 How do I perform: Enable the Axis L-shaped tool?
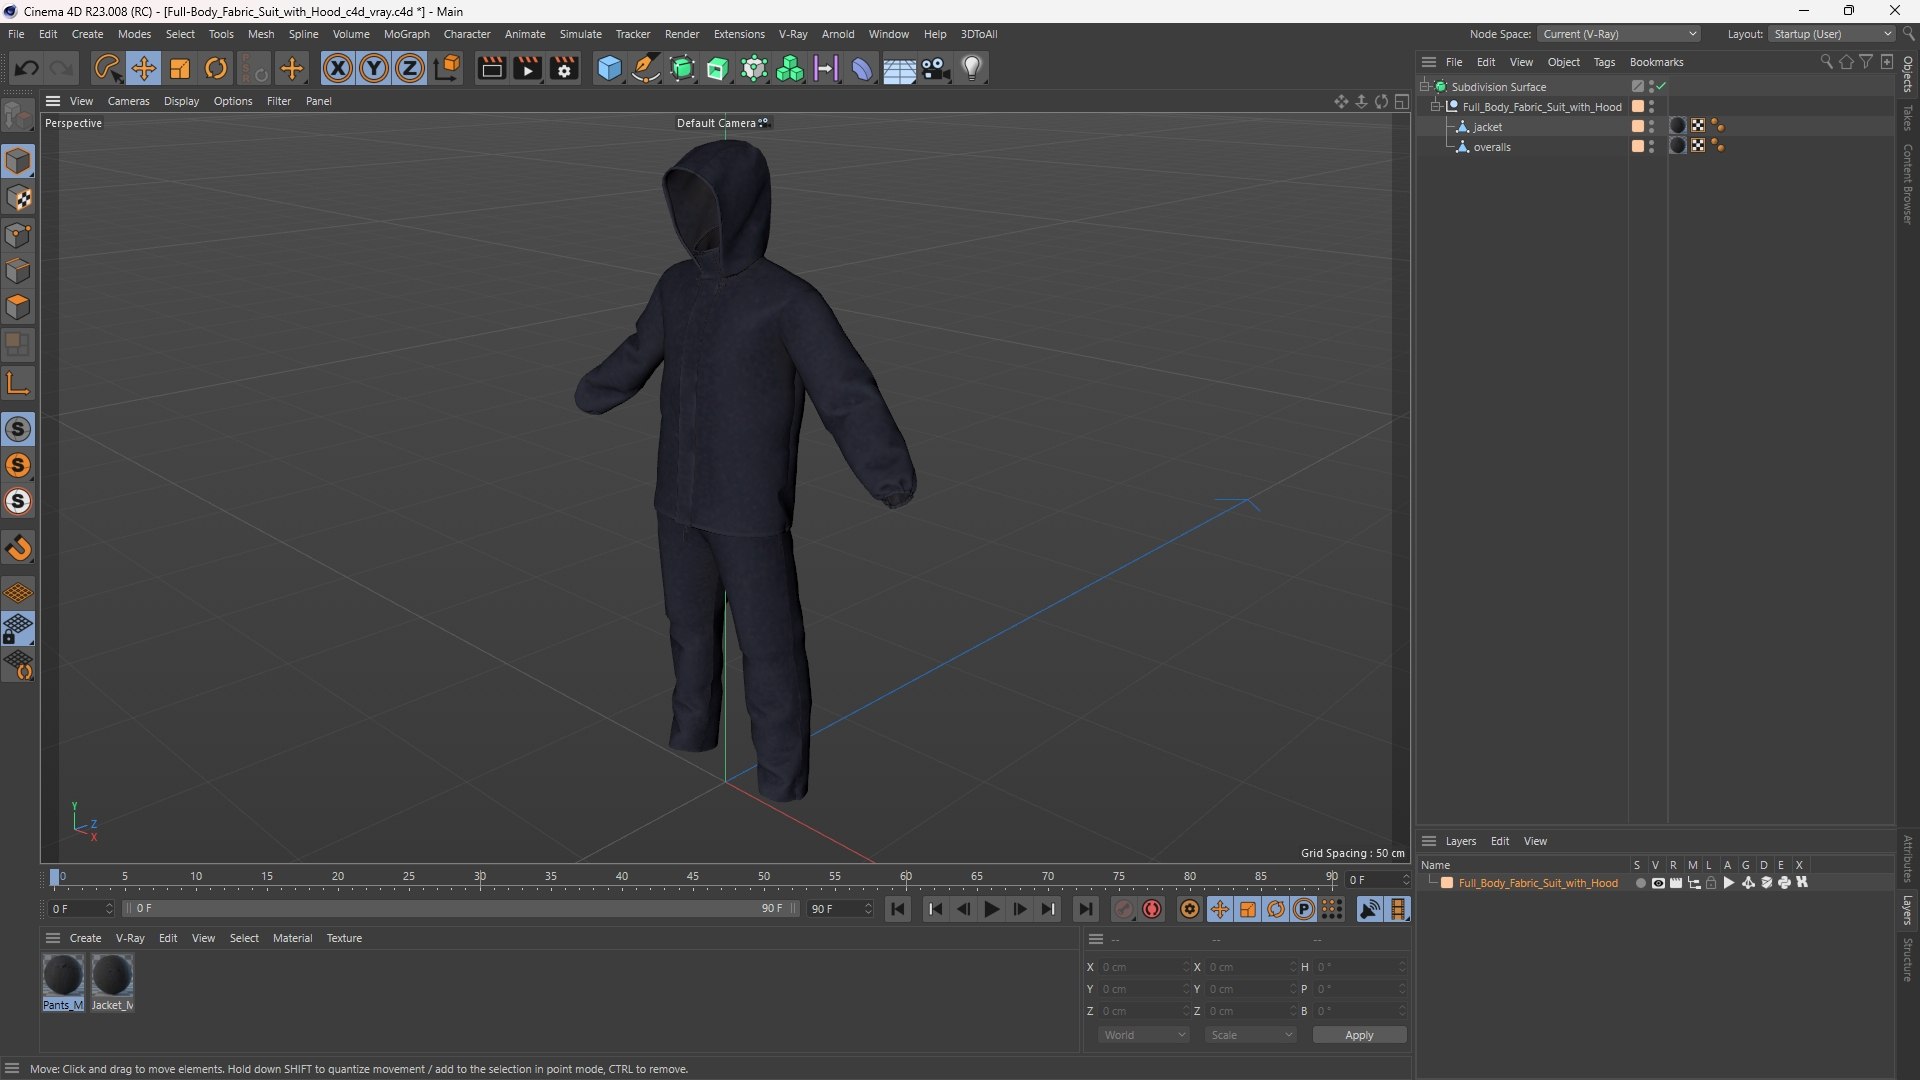tap(18, 383)
